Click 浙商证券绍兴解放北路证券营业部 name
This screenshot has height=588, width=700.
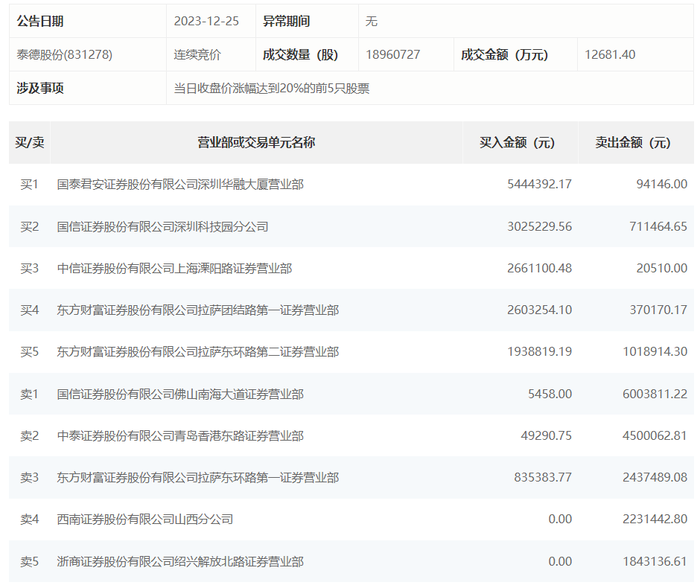[x=180, y=562]
